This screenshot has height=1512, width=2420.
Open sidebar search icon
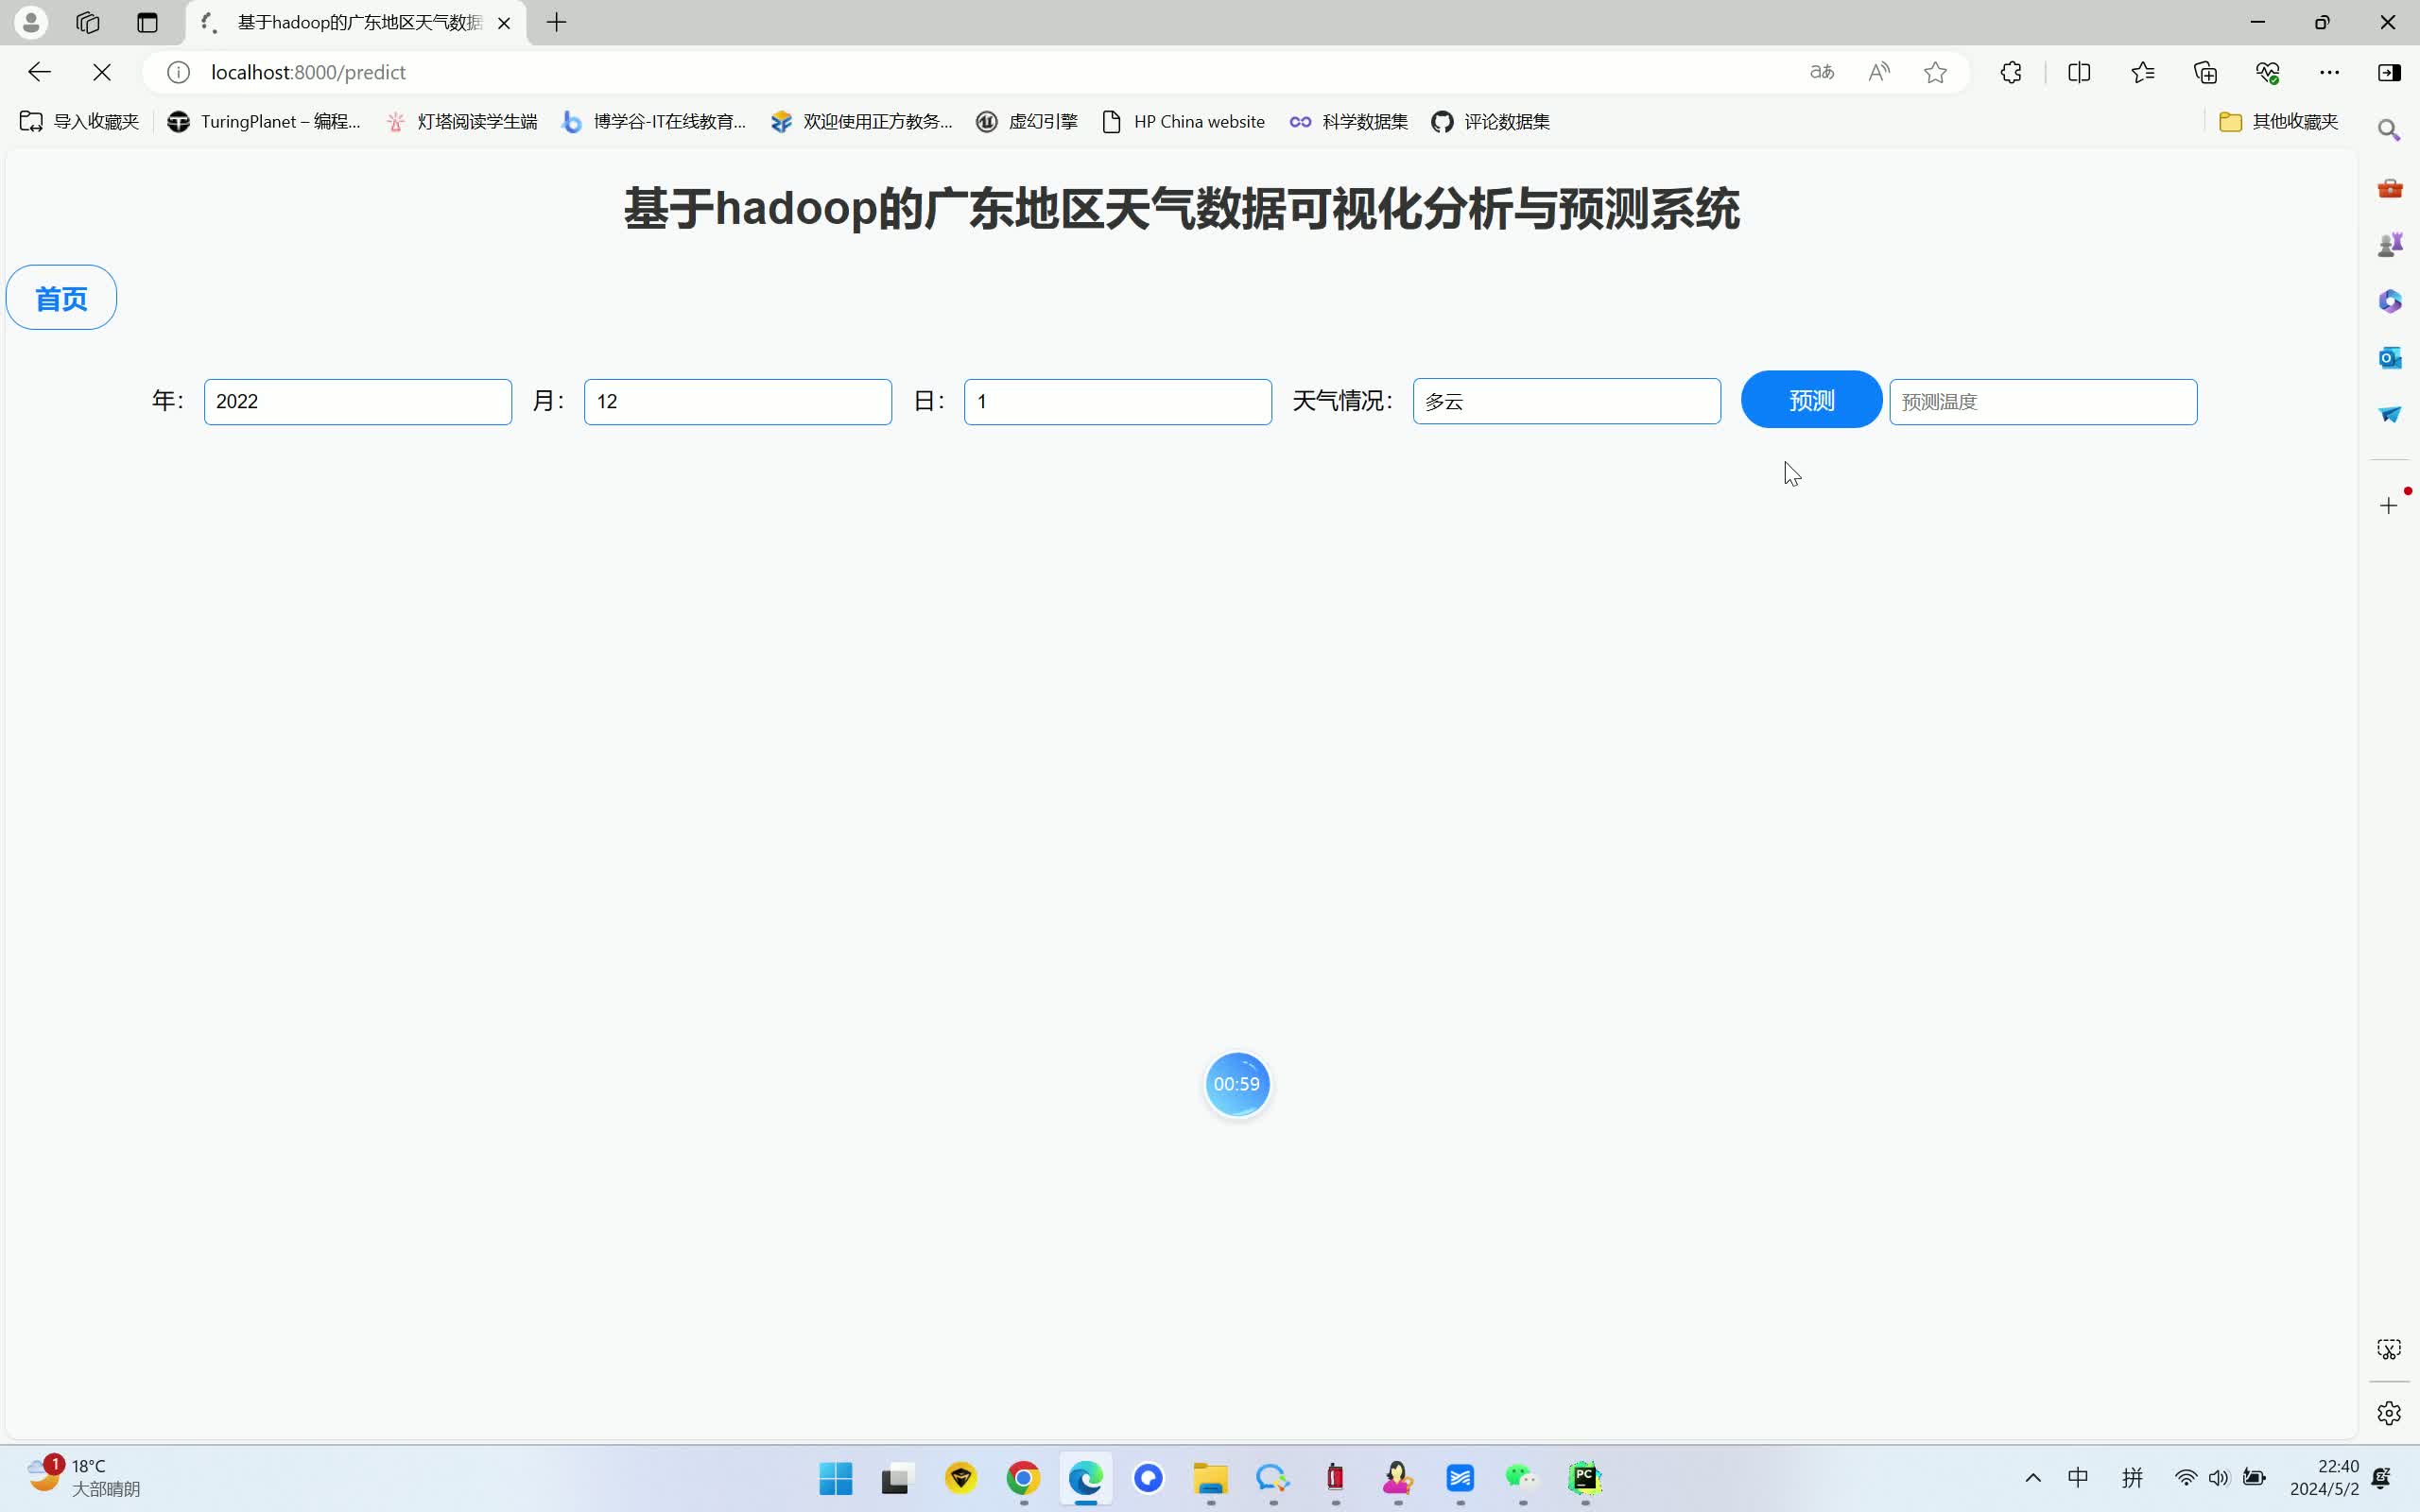click(x=2389, y=130)
